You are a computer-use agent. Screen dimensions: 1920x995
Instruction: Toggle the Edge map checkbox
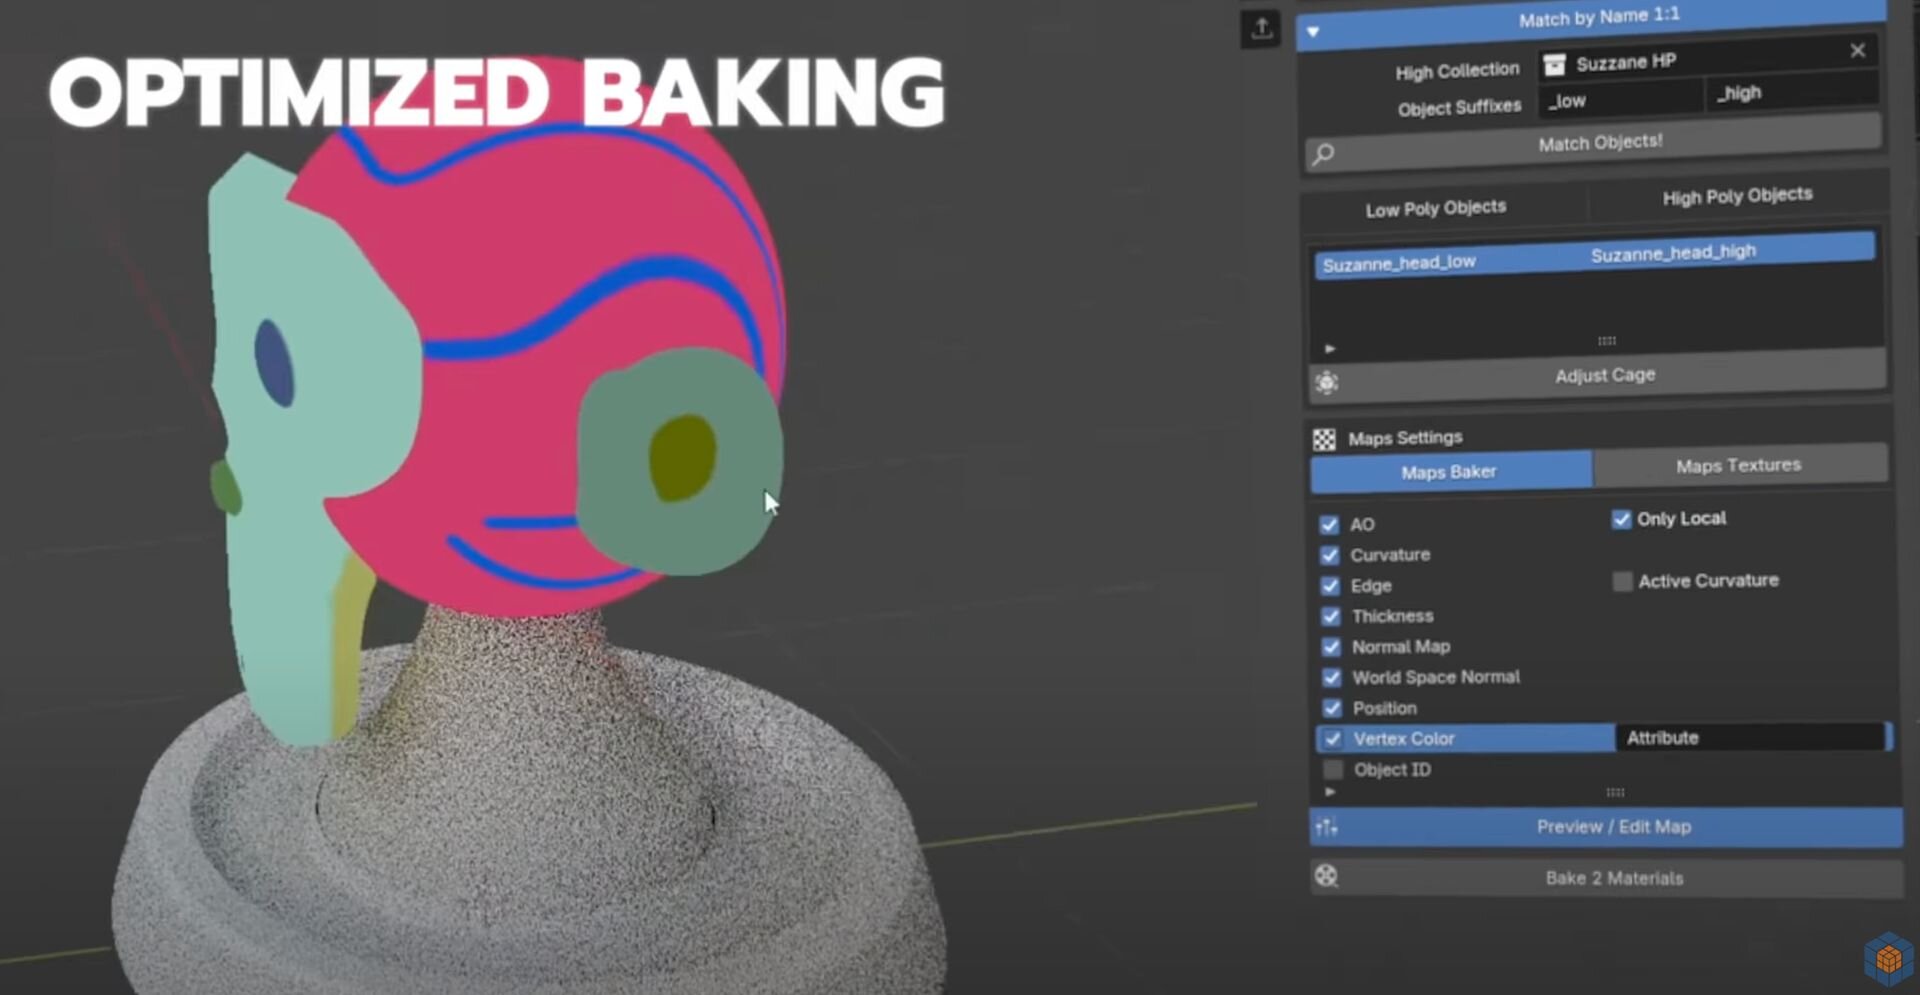coord(1330,586)
